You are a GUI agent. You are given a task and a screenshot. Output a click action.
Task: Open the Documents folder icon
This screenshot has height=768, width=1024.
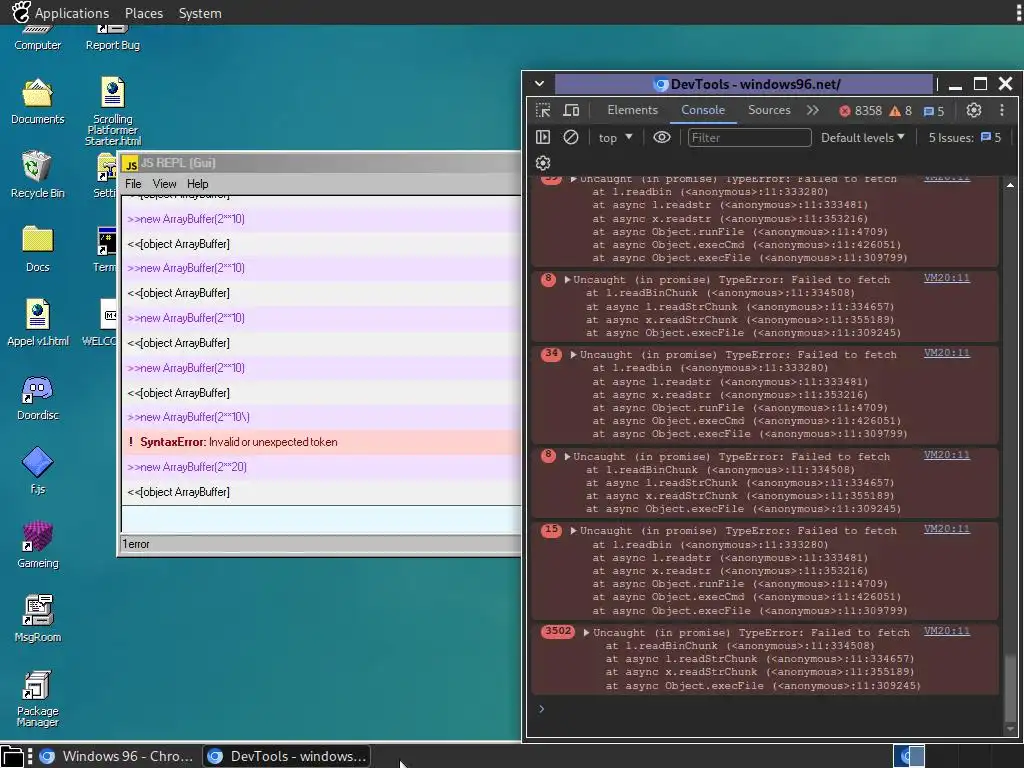pyautogui.click(x=37, y=102)
